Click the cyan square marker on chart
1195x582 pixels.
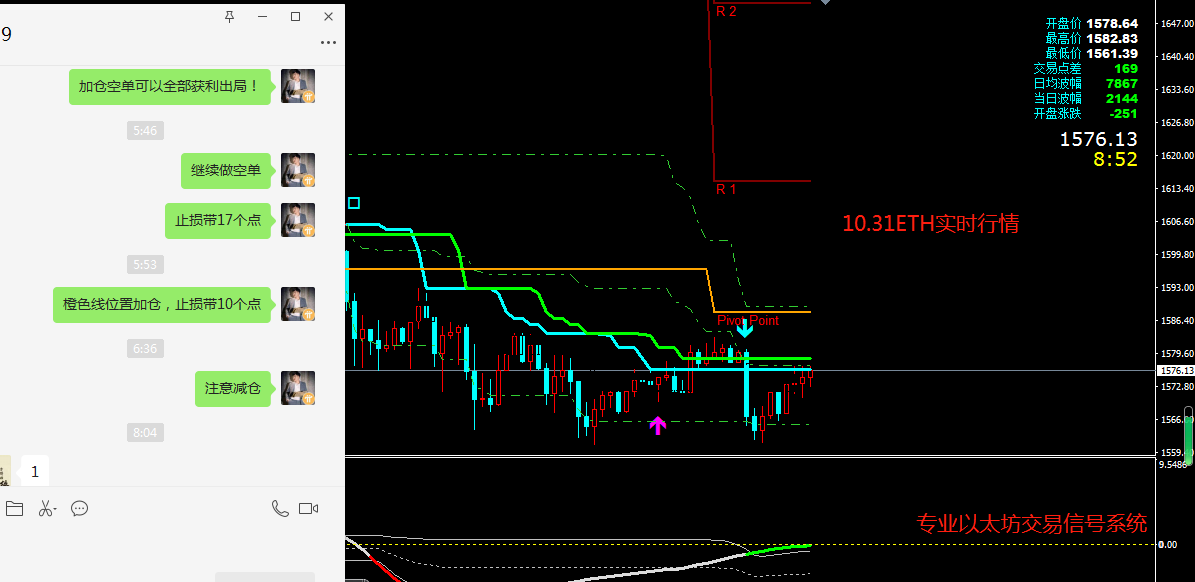(x=354, y=203)
